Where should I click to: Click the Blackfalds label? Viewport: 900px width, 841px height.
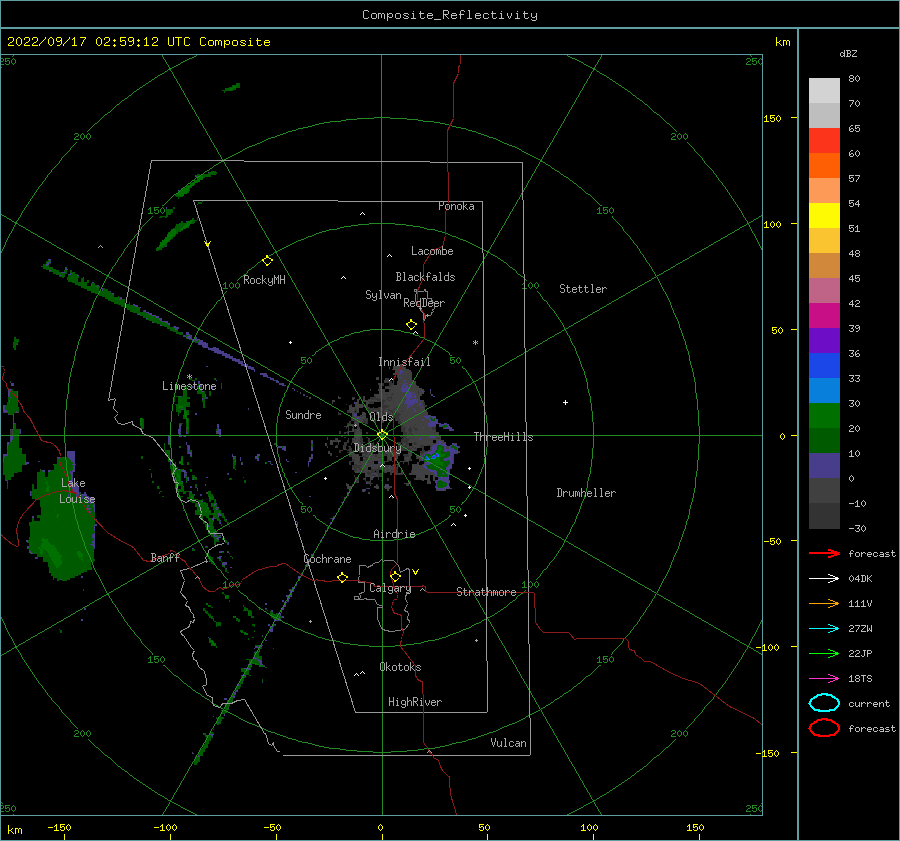[425, 277]
